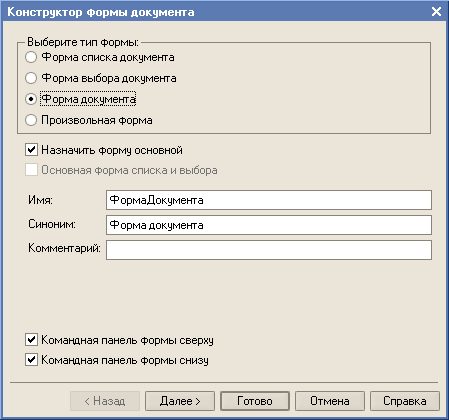Click the Командная панель формы сверху label
Screen dimensions: 449x420
[127, 340]
